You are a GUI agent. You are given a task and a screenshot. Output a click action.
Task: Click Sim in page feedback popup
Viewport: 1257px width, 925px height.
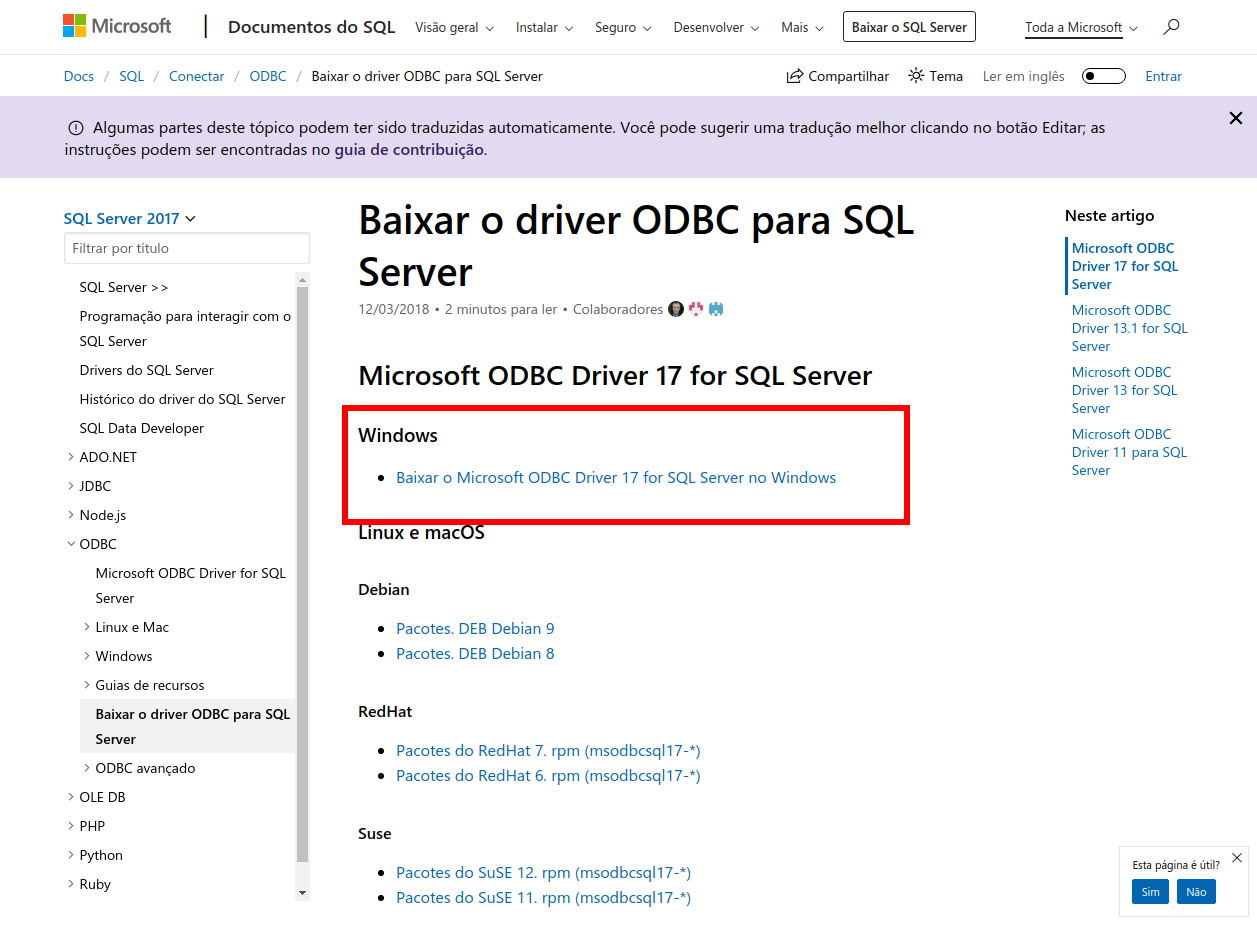[x=1150, y=892]
